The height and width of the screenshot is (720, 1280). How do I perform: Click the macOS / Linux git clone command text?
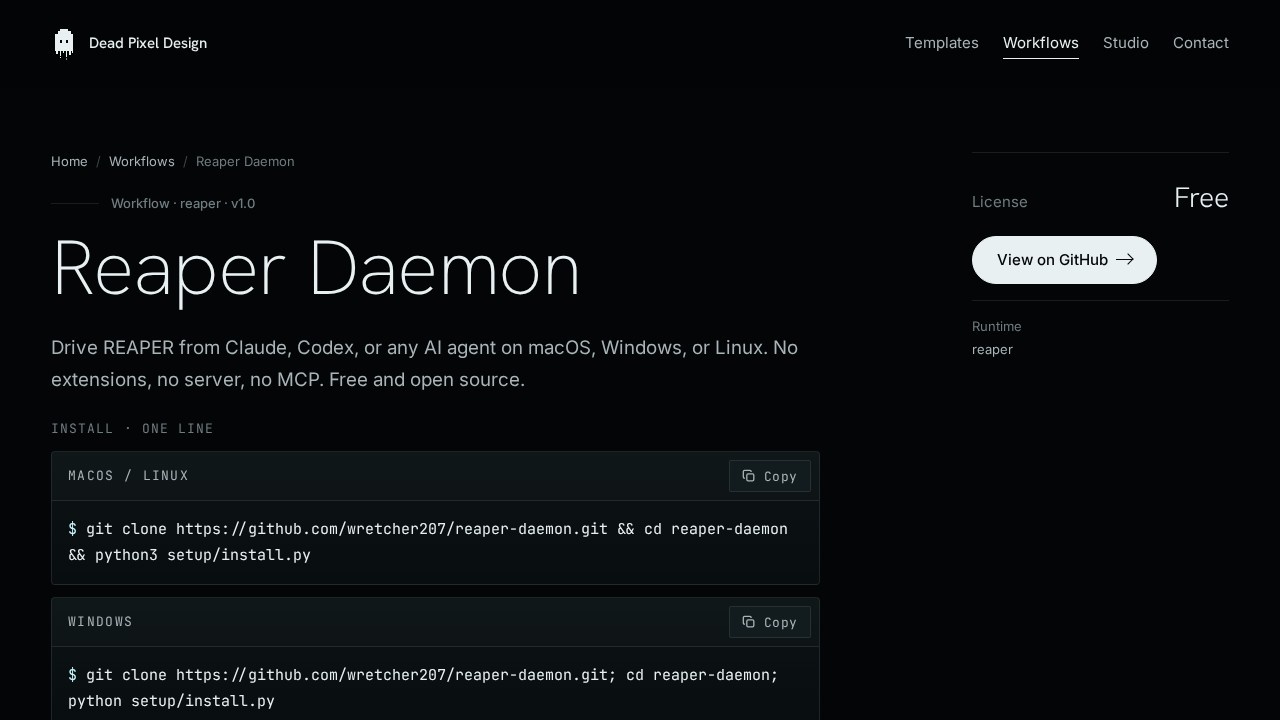coord(428,542)
